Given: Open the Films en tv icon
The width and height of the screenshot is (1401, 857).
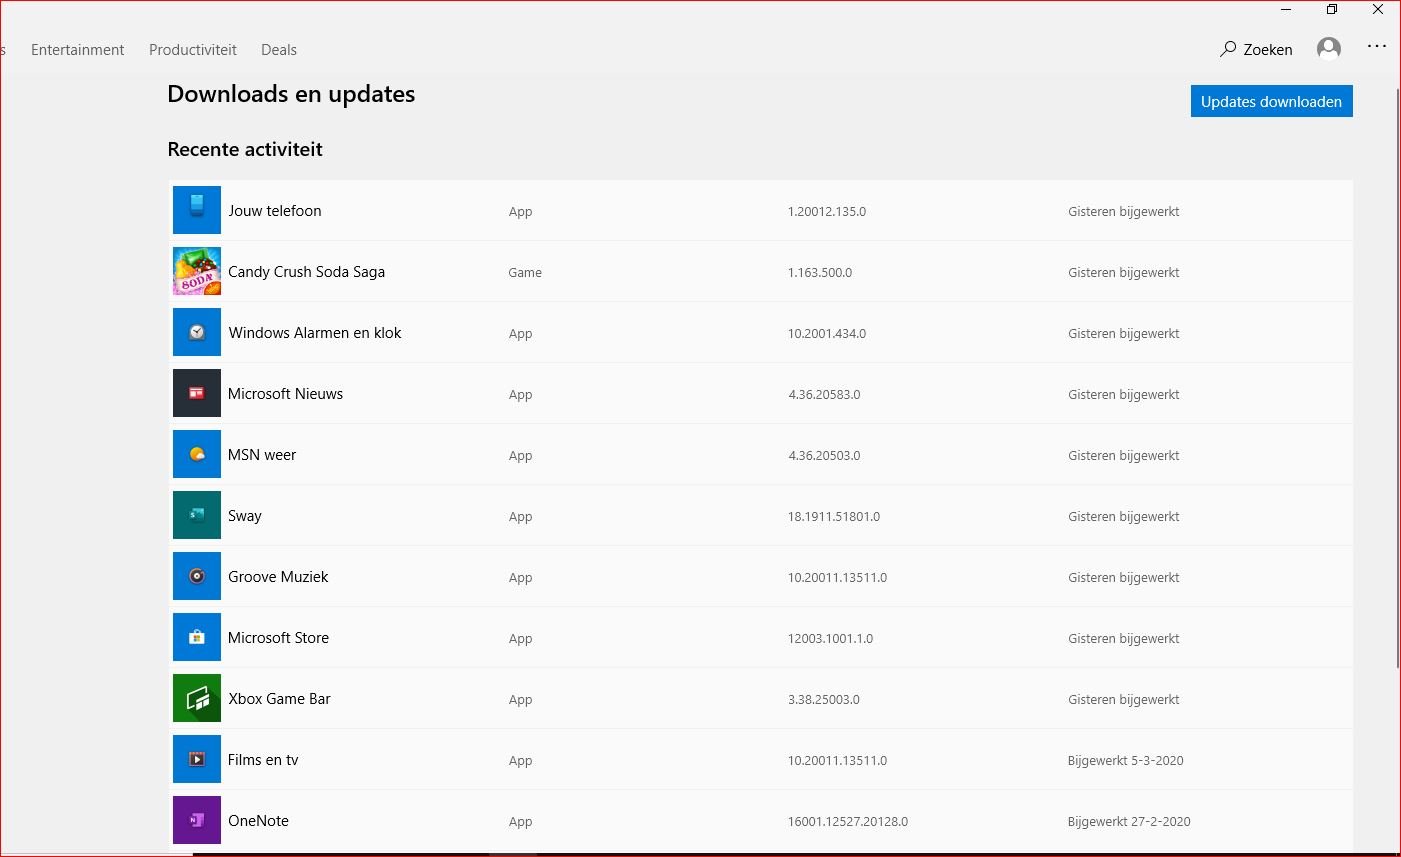Looking at the screenshot, I should (197, 759).
